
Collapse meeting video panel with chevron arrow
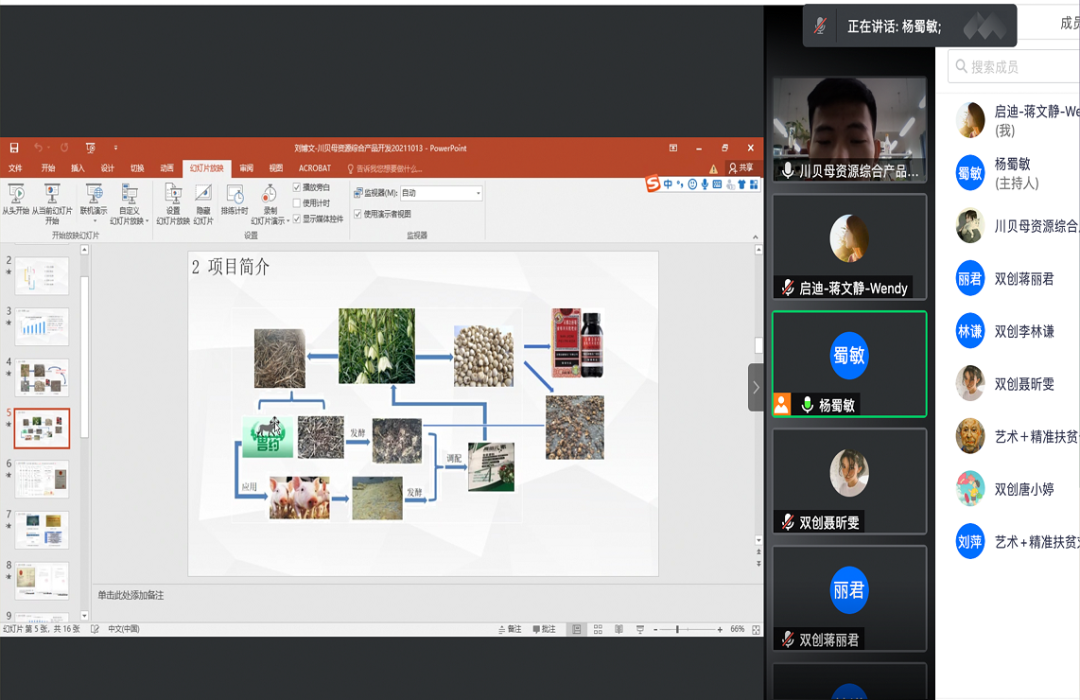(x=756, y=387)
